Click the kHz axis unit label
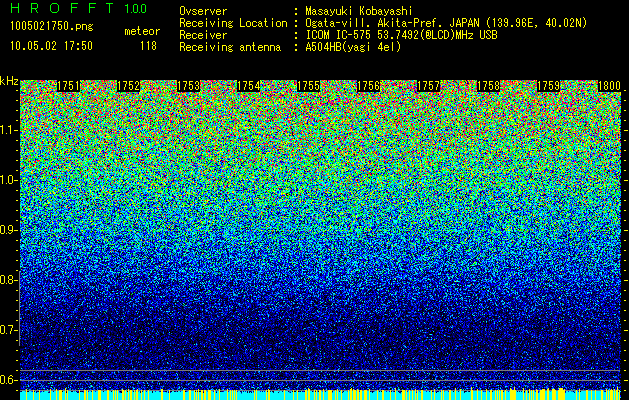Image resolution: width=629 pixels, height=400 pixels. [9, 81]
